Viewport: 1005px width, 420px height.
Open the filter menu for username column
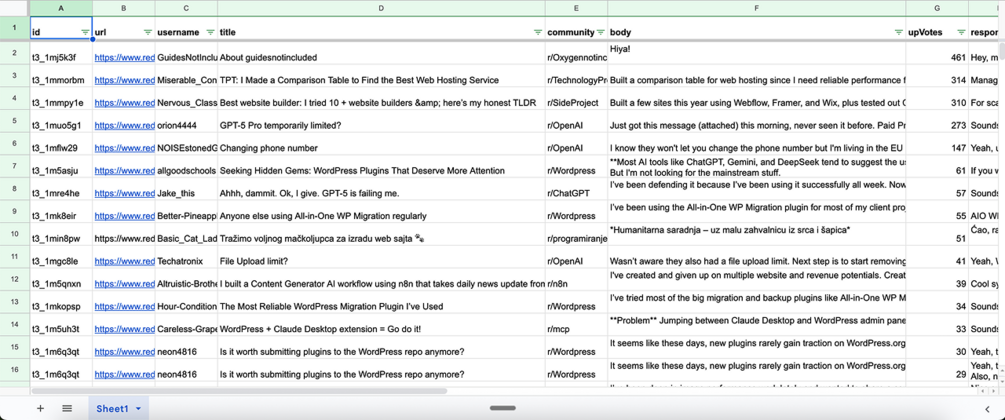[211, 32]
